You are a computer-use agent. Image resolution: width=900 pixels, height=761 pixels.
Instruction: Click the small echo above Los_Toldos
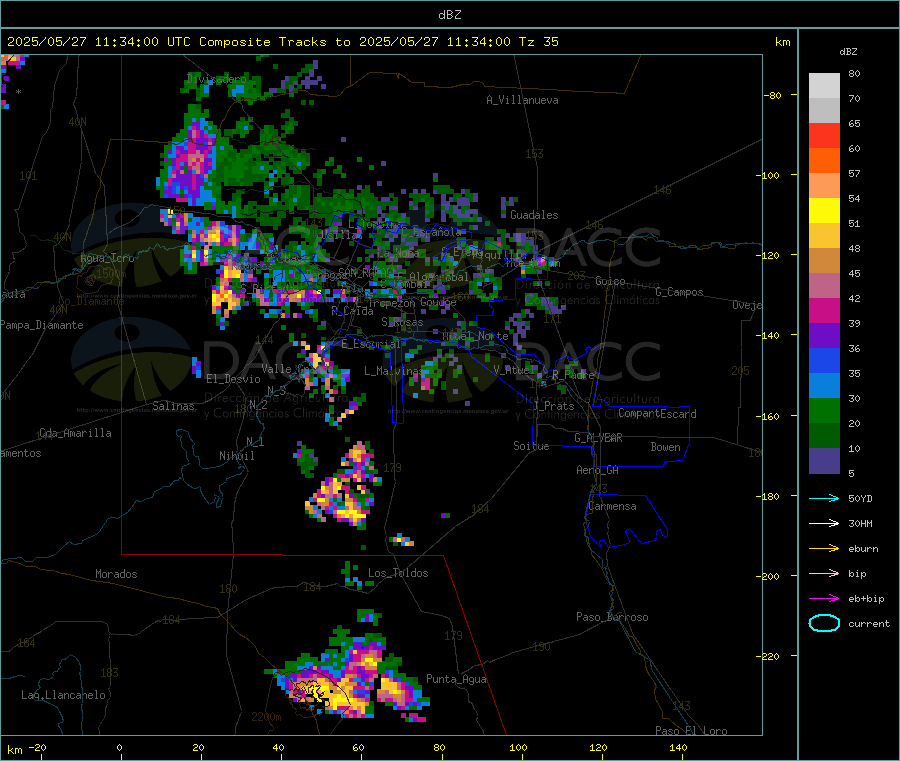click(402, 540)
